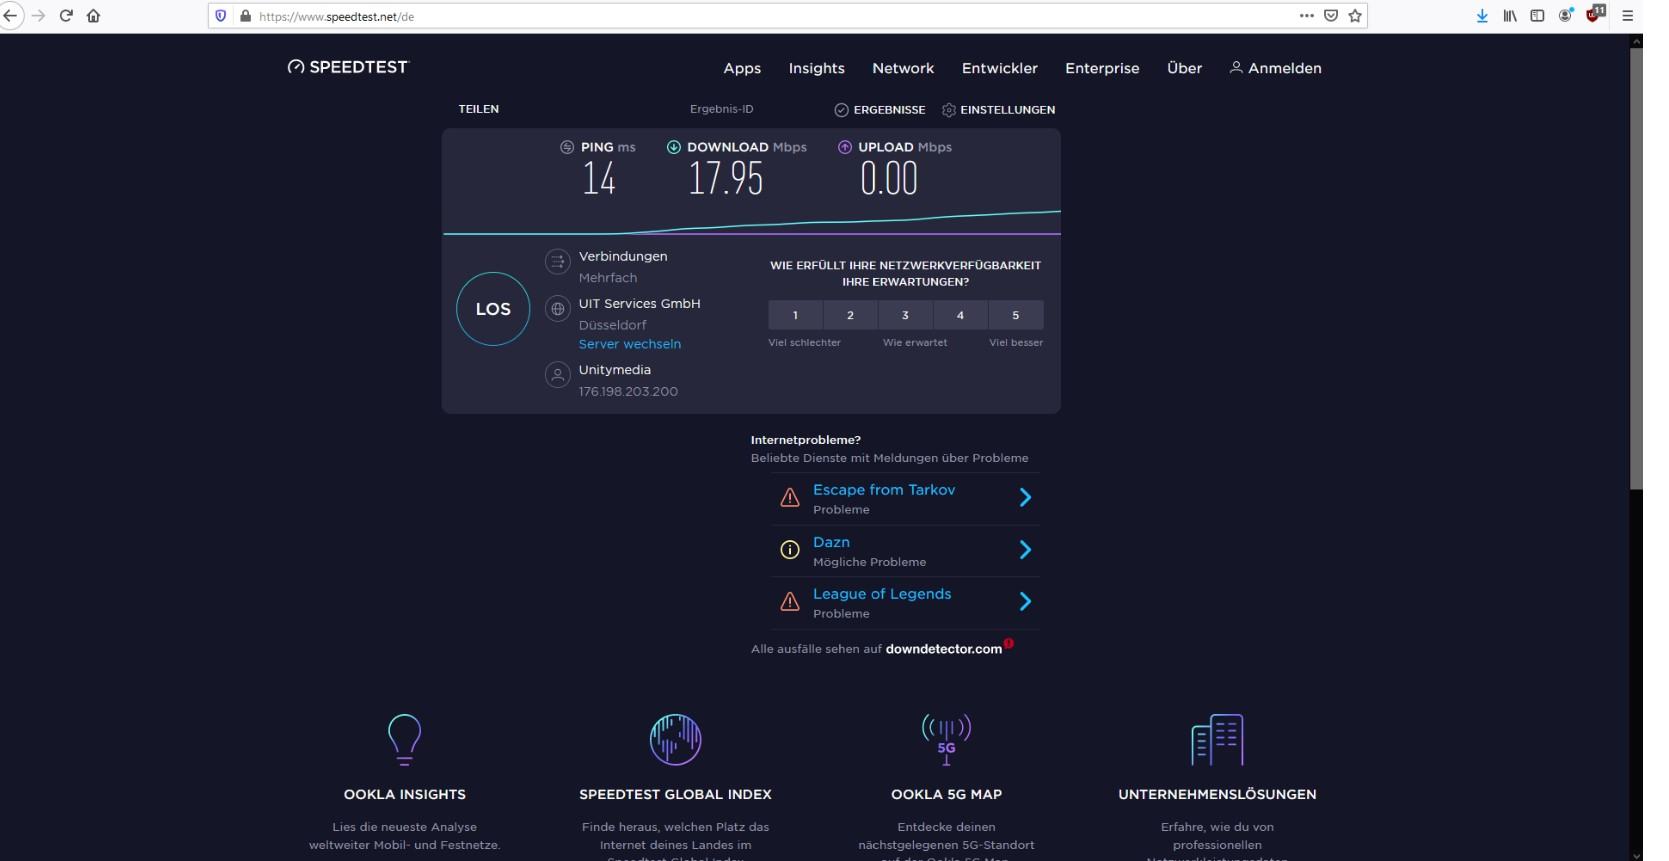Open the Apps menu
1669x861 pixels.
click(x=742, y=68)
